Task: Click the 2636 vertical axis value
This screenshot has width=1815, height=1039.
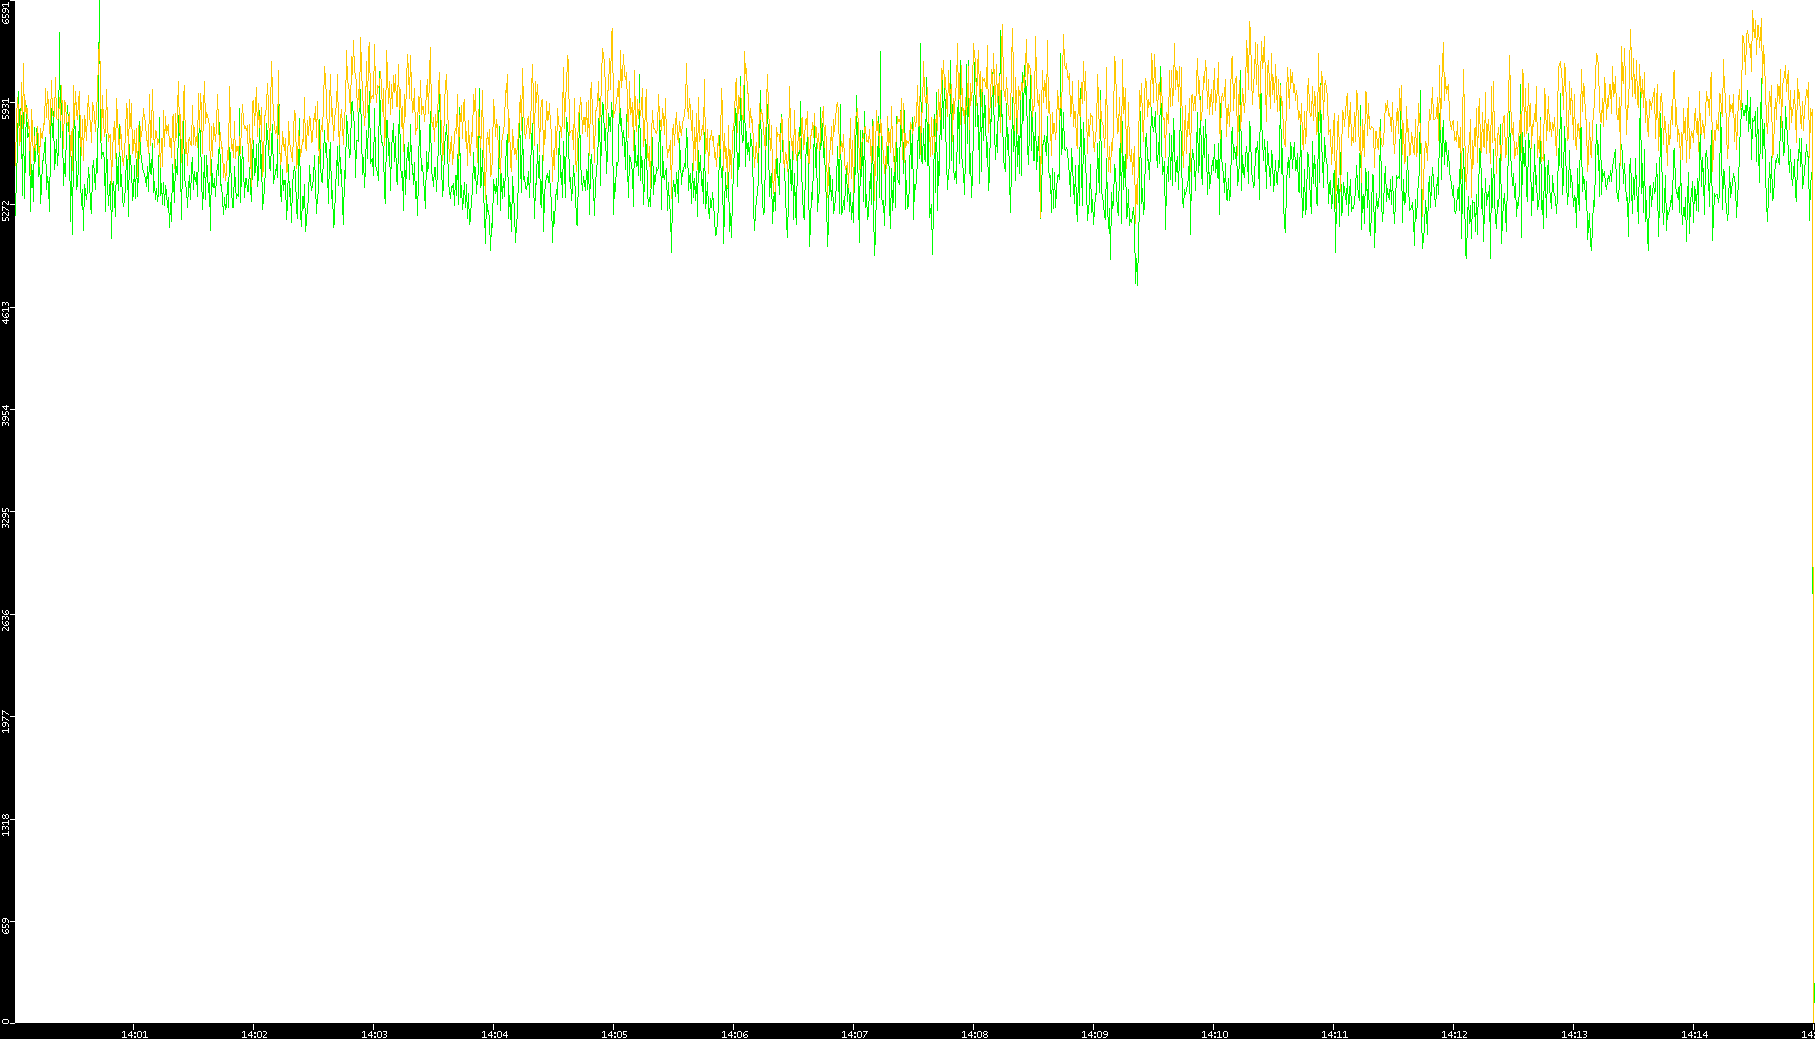Action: pos(6,621)
